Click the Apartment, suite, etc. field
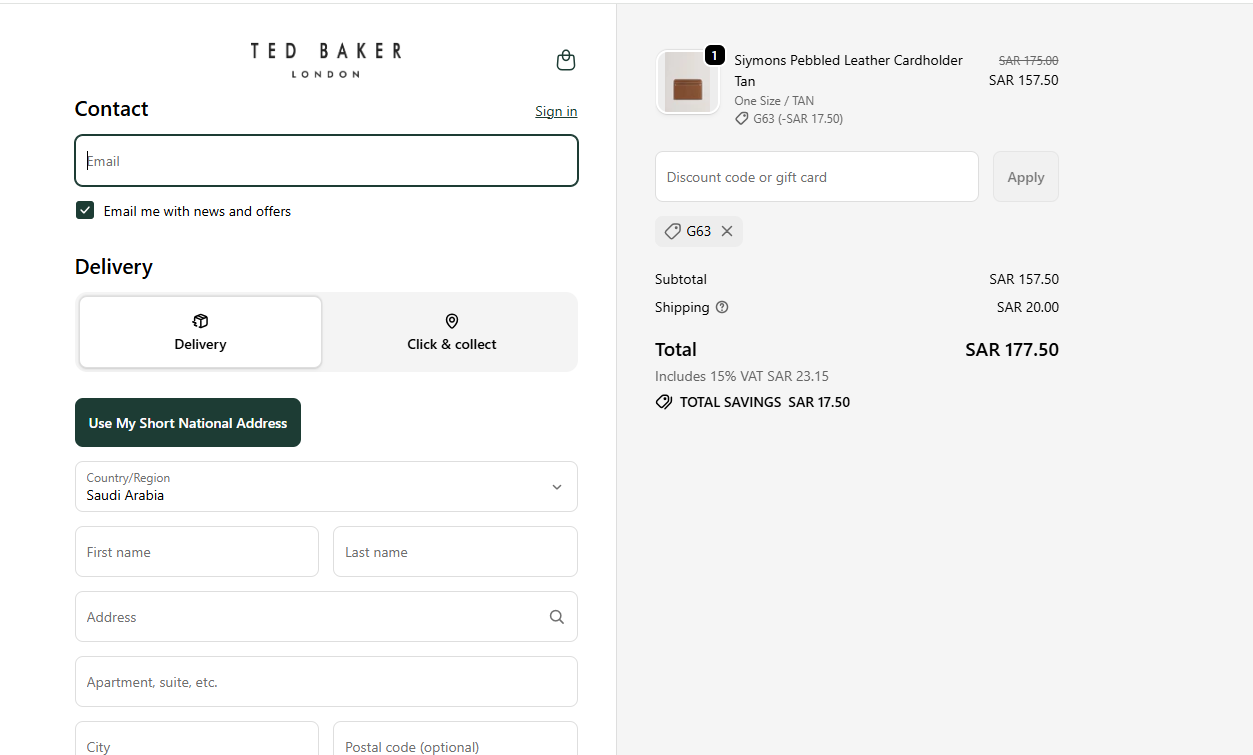This screenshot has width=1253, height=755. click(326, 681)
